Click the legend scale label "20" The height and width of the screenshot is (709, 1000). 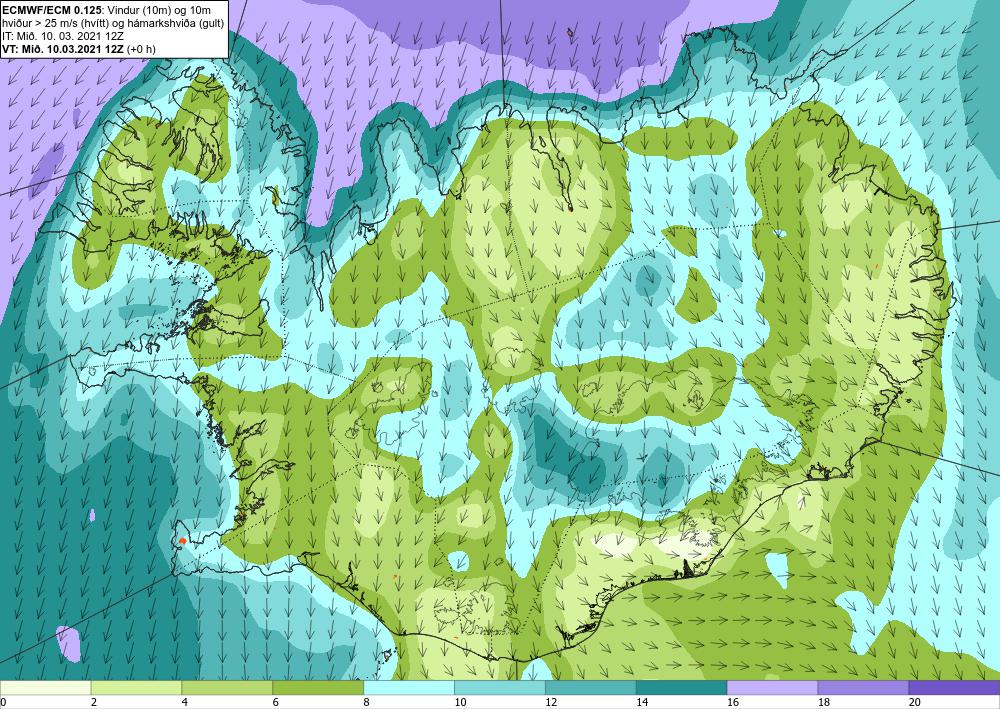pos(915,702)
